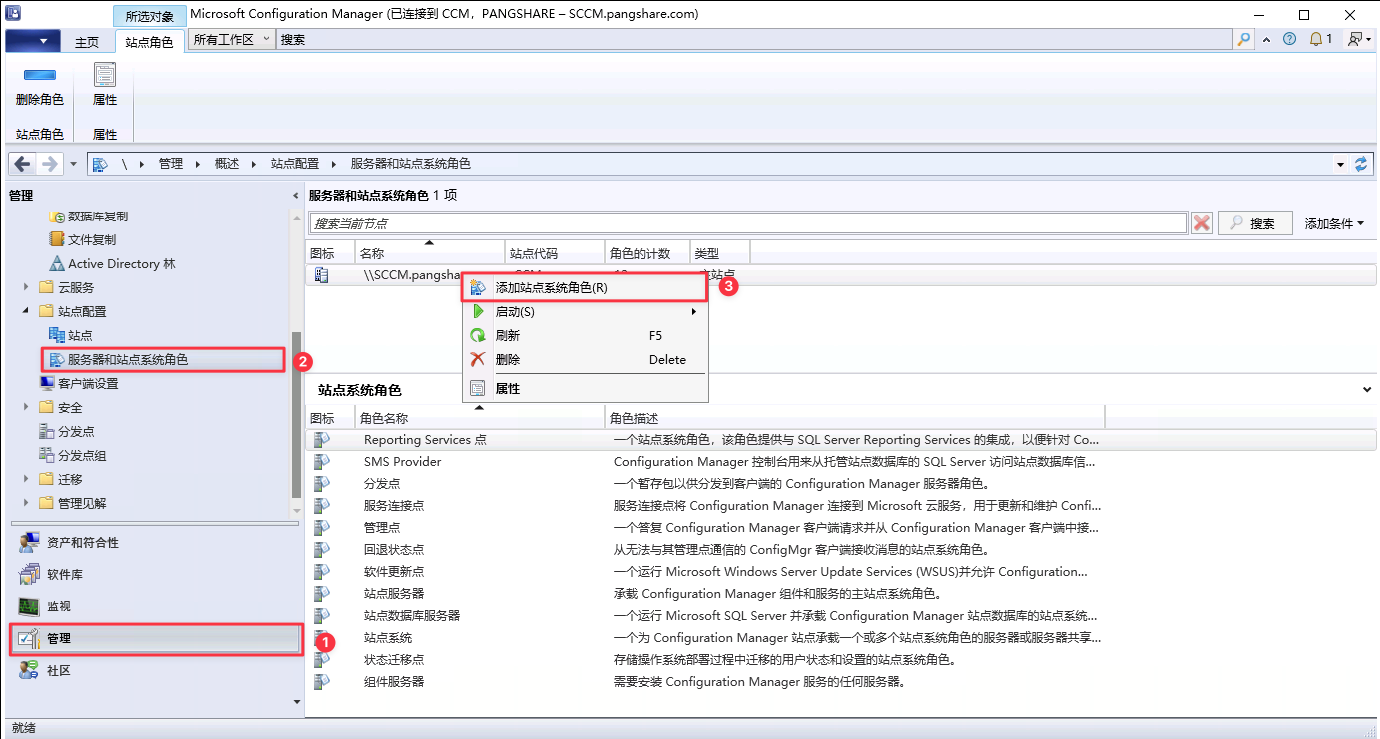Image resolution: width=1380 pixels, height=739 pixels.
Task: Click the 数据库复制 tree icon
Action: (x=57, y=216)
